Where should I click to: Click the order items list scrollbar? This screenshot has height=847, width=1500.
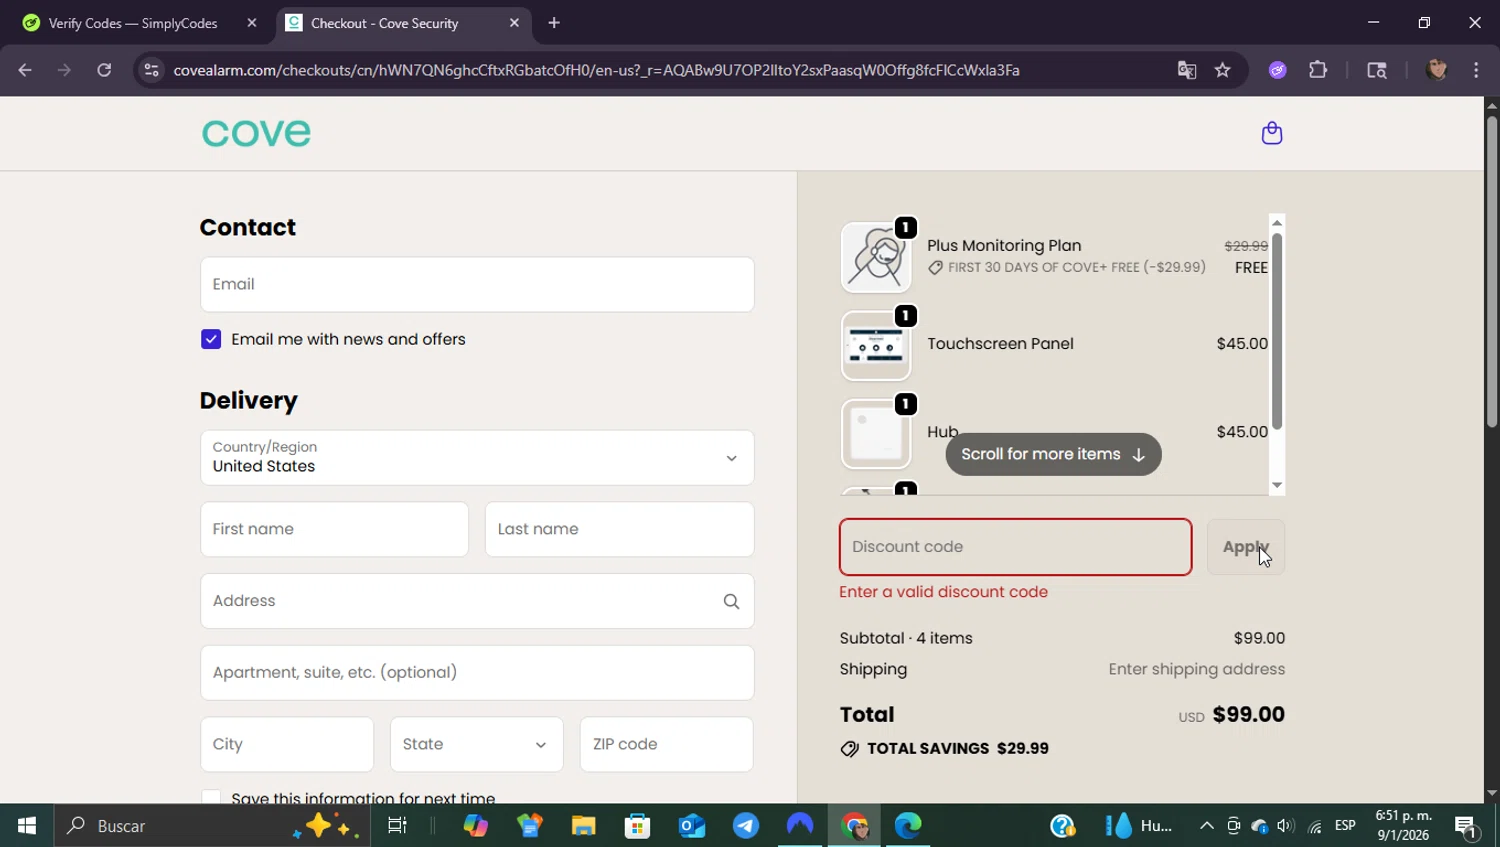[1277, 331]
